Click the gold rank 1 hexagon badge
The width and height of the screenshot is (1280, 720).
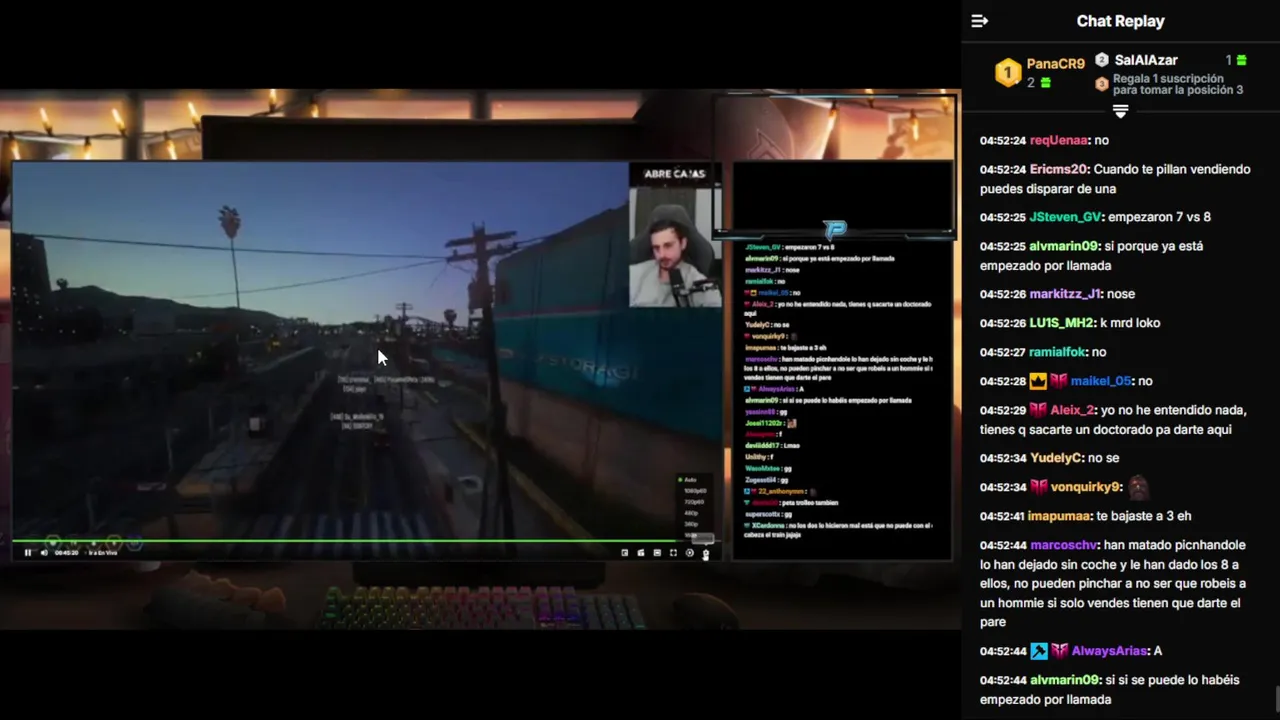click(x=1008, y=72)
